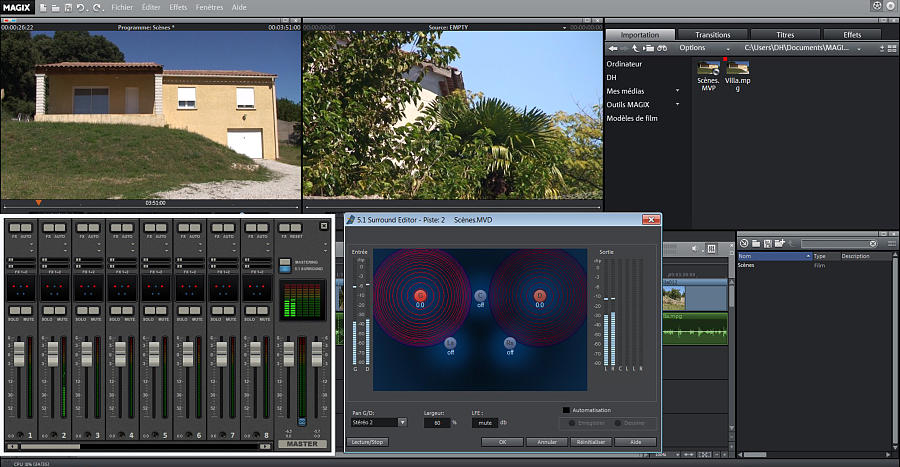Screen dimensions: 900x467
Task: Open Source monitor EMPTY dropdown arrow
Action: coord(564,28)
